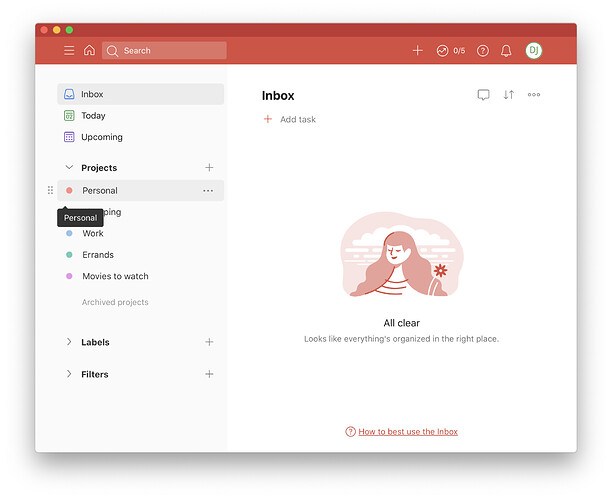Minimize window with yellow button
The image size is (612, 499).
click(x=57, y=30)
